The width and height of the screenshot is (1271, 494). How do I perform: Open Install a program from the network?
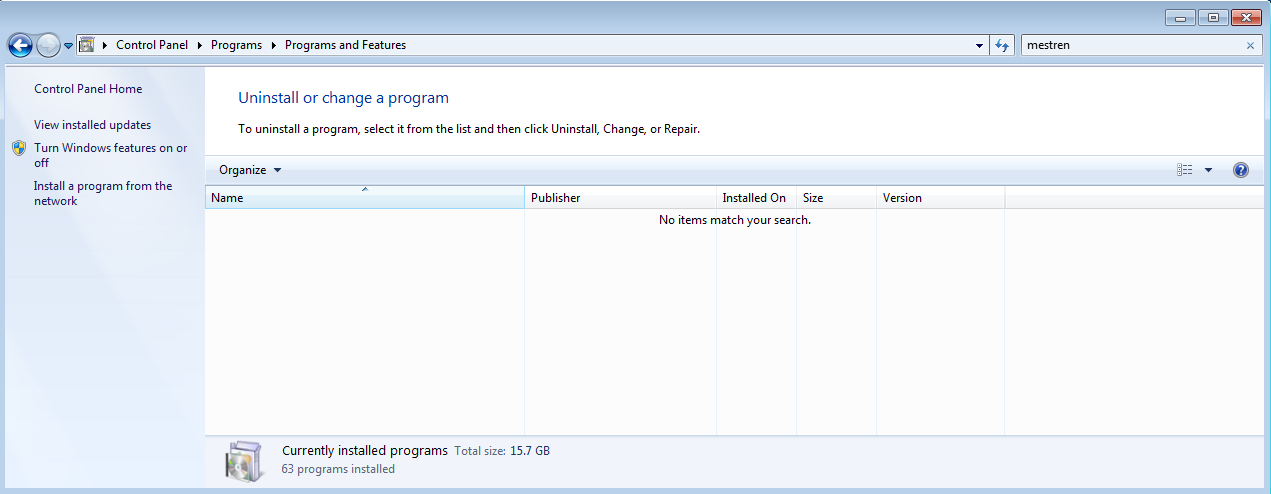(103, 193)
